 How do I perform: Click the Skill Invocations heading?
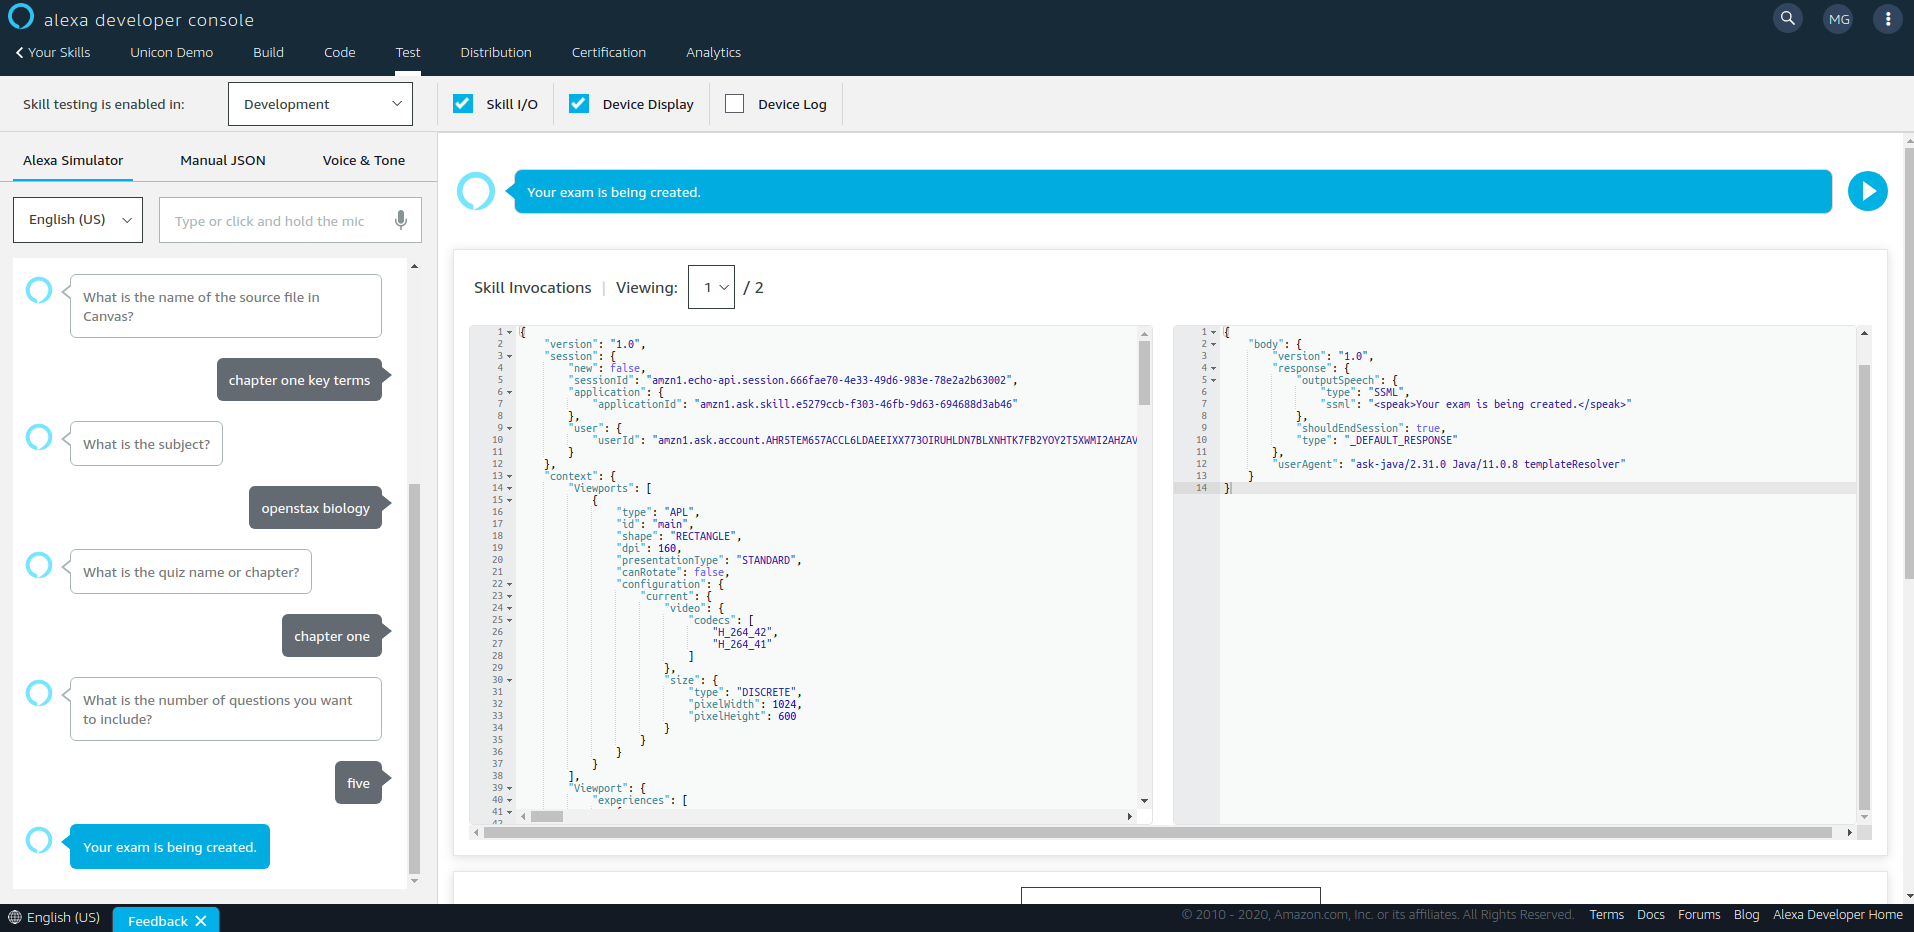pyautogui.click(x=532, y=287)
